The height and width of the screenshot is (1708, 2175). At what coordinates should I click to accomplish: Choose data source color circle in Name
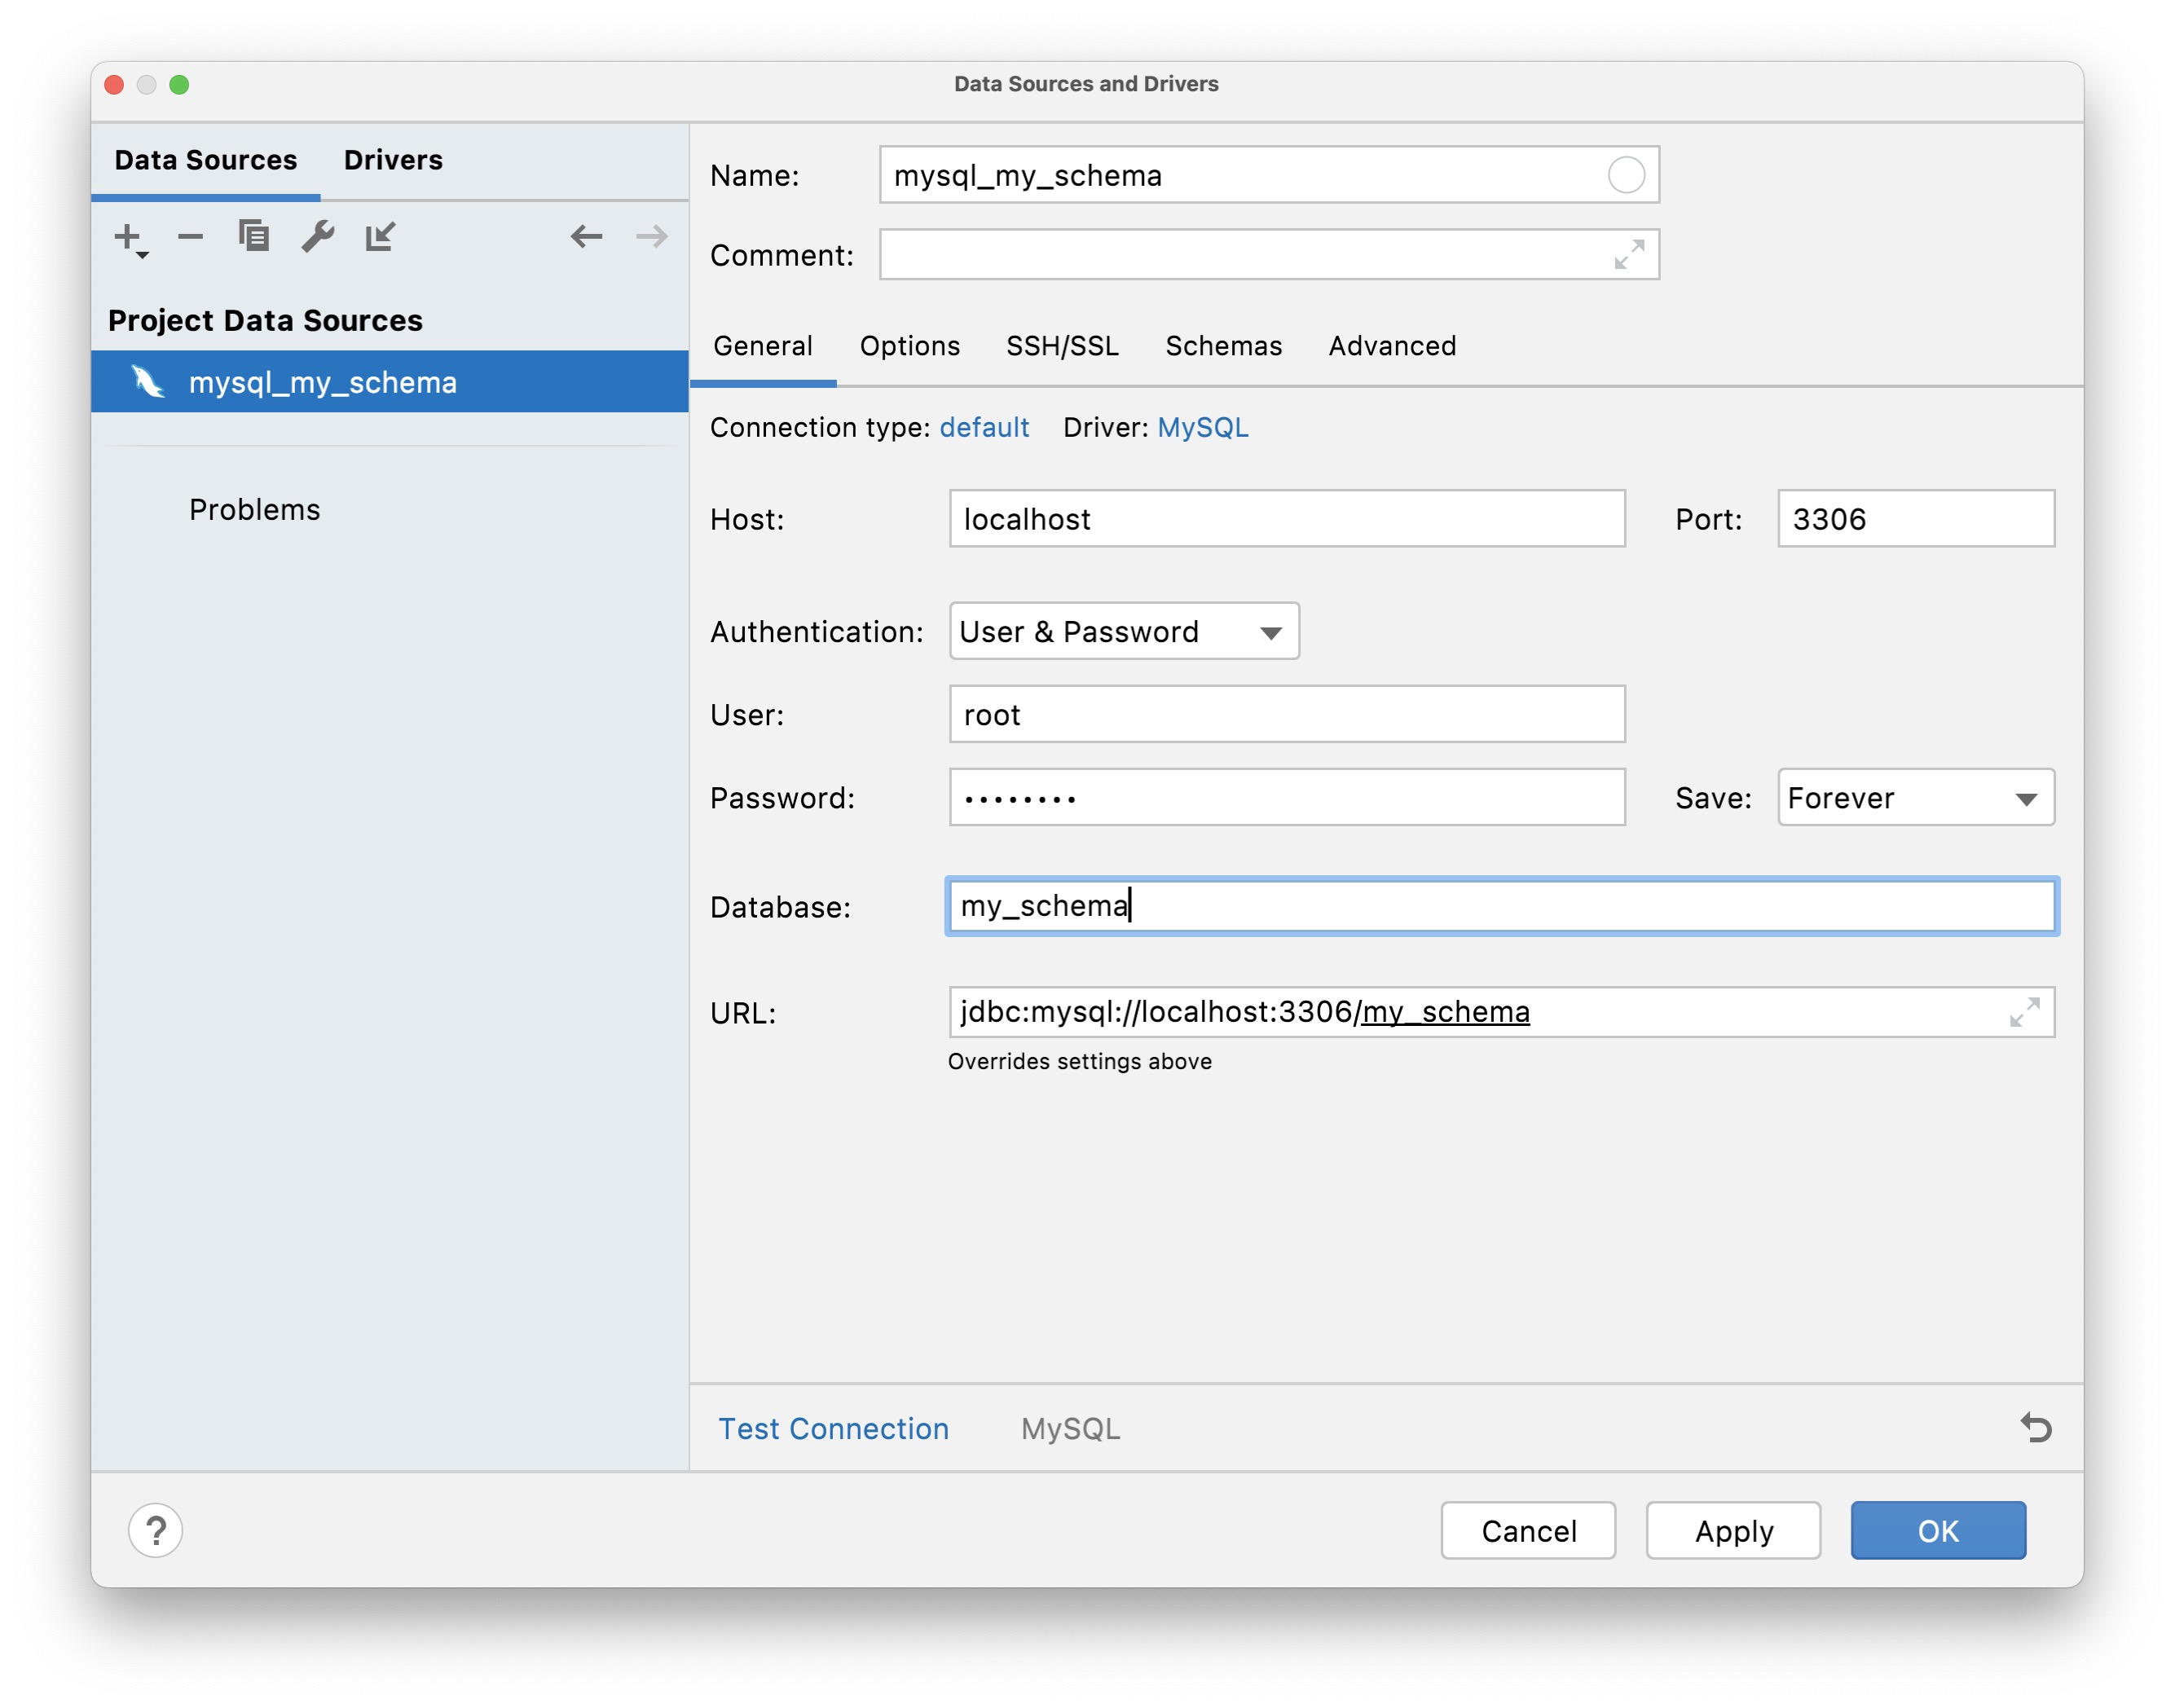[x=1625, y=175]
